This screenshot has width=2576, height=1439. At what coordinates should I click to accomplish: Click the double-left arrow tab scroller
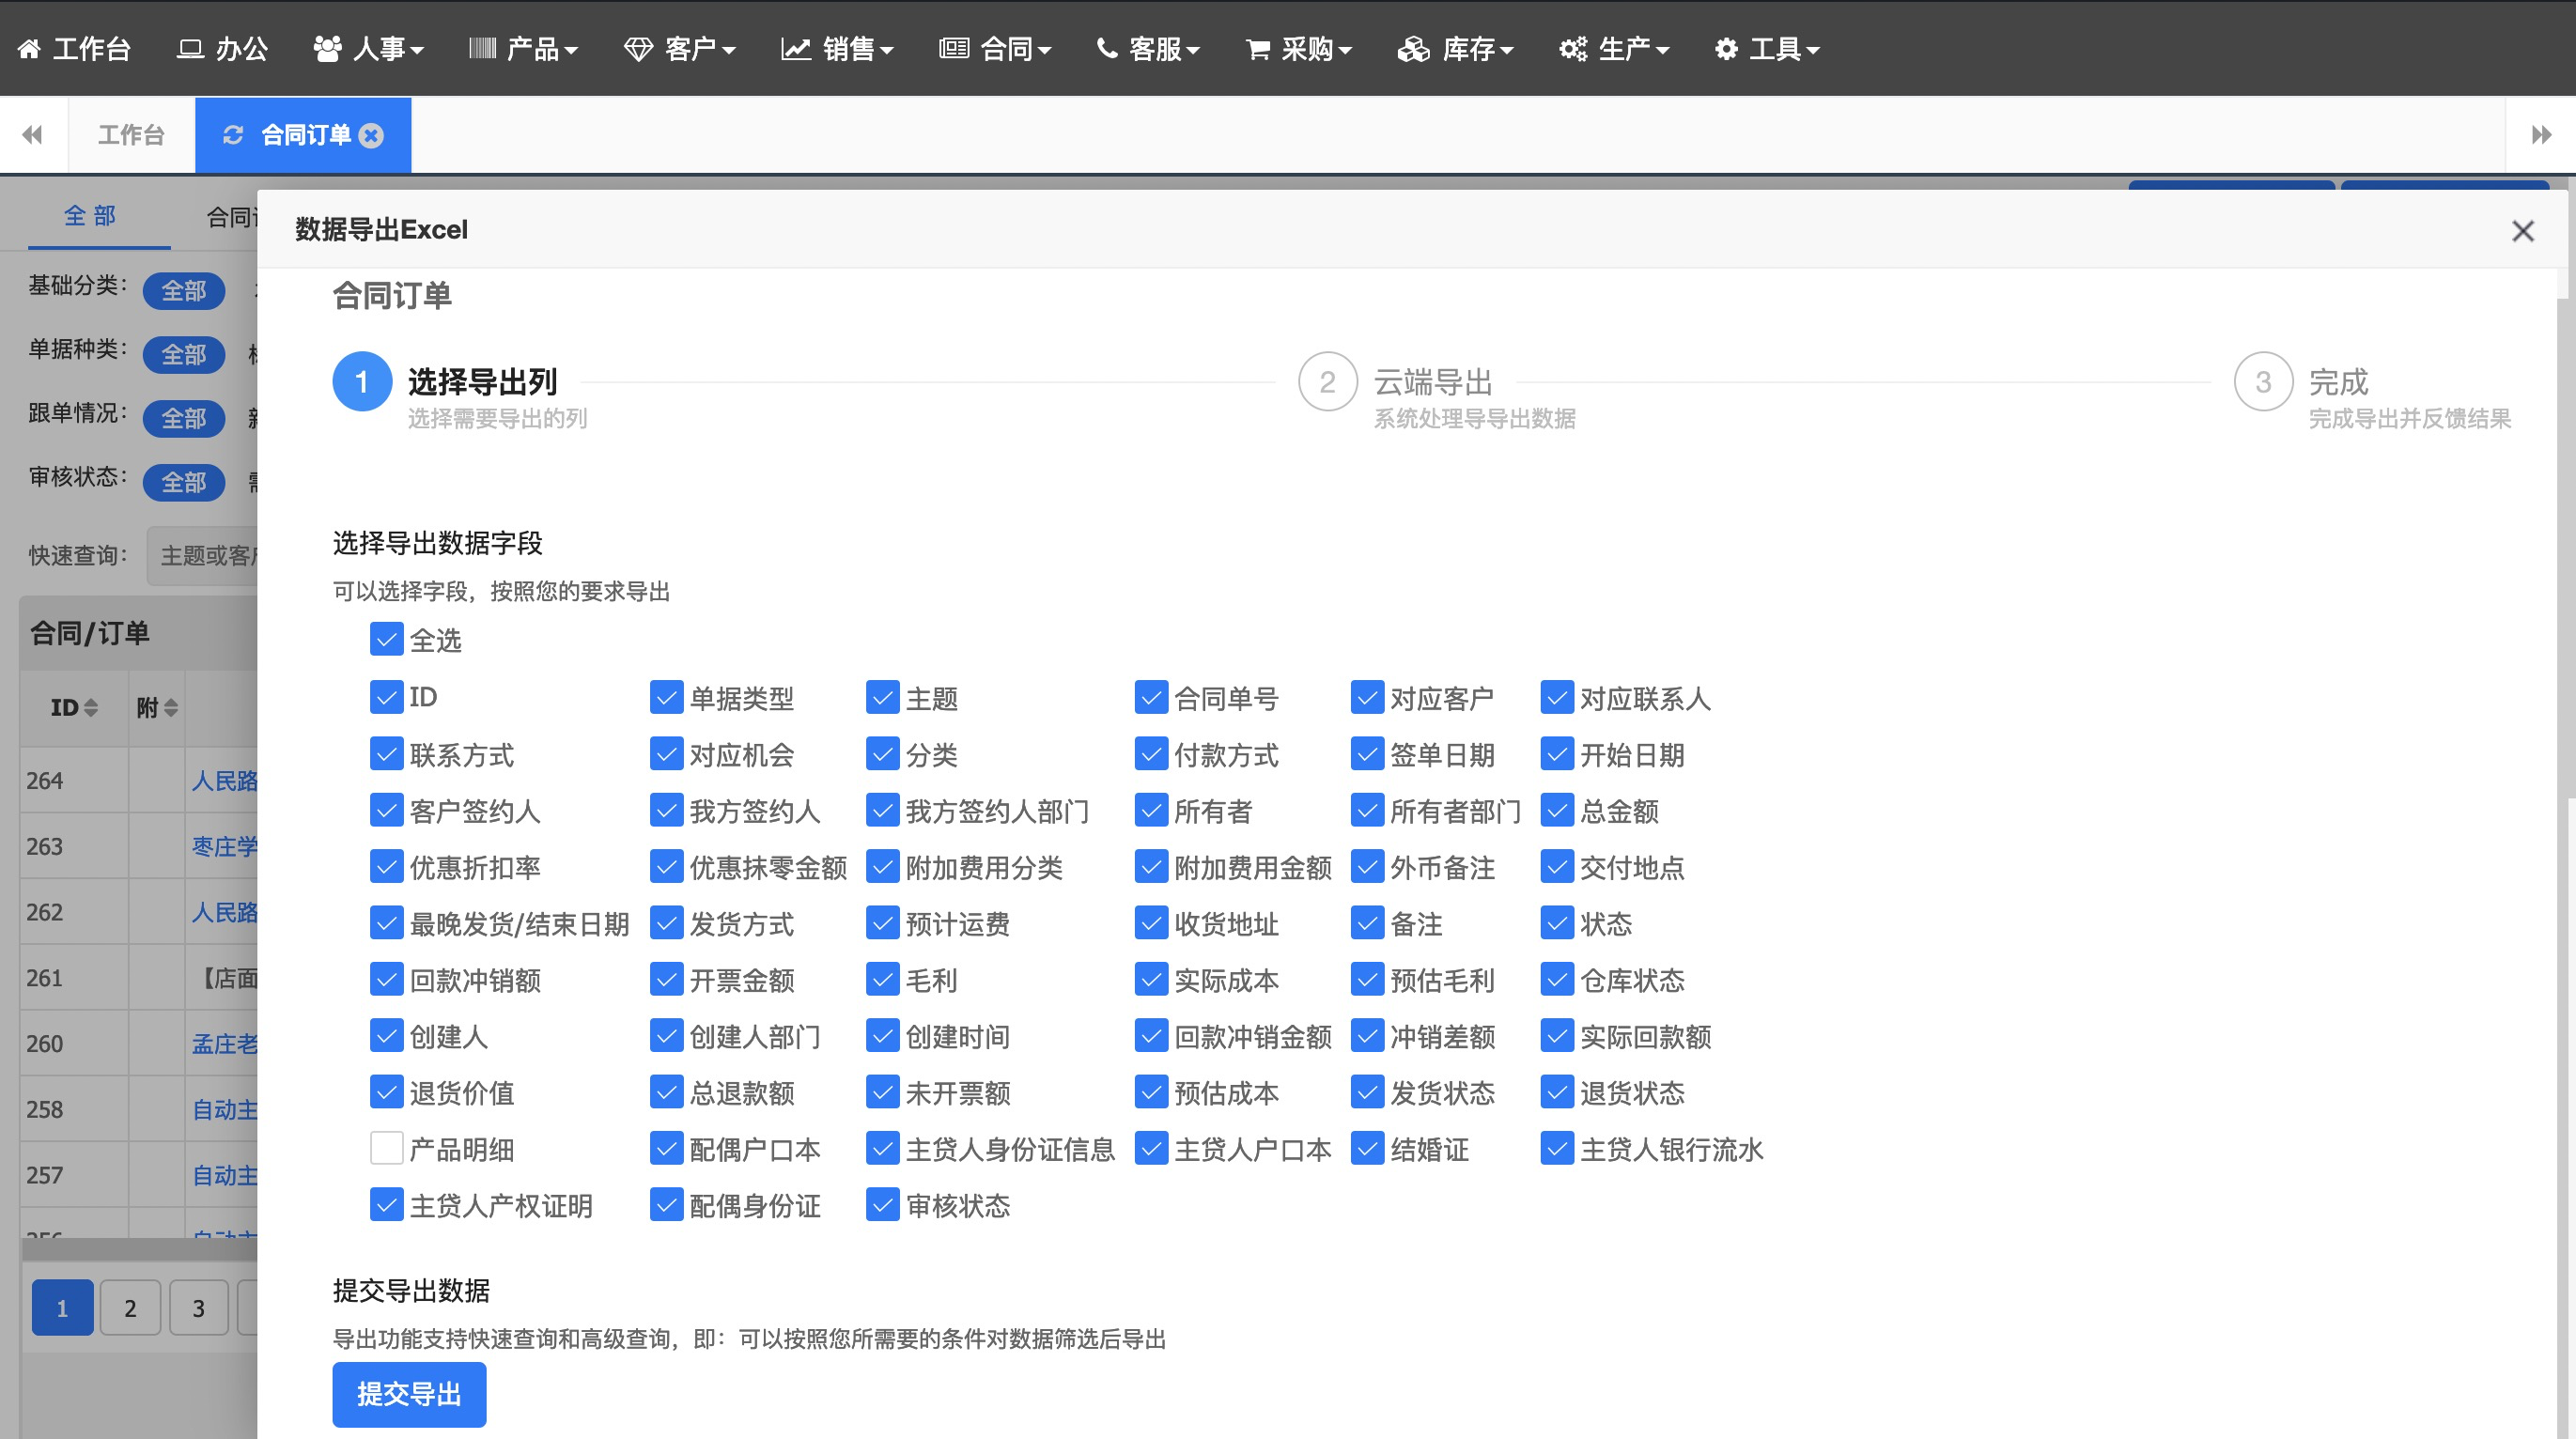32,135
